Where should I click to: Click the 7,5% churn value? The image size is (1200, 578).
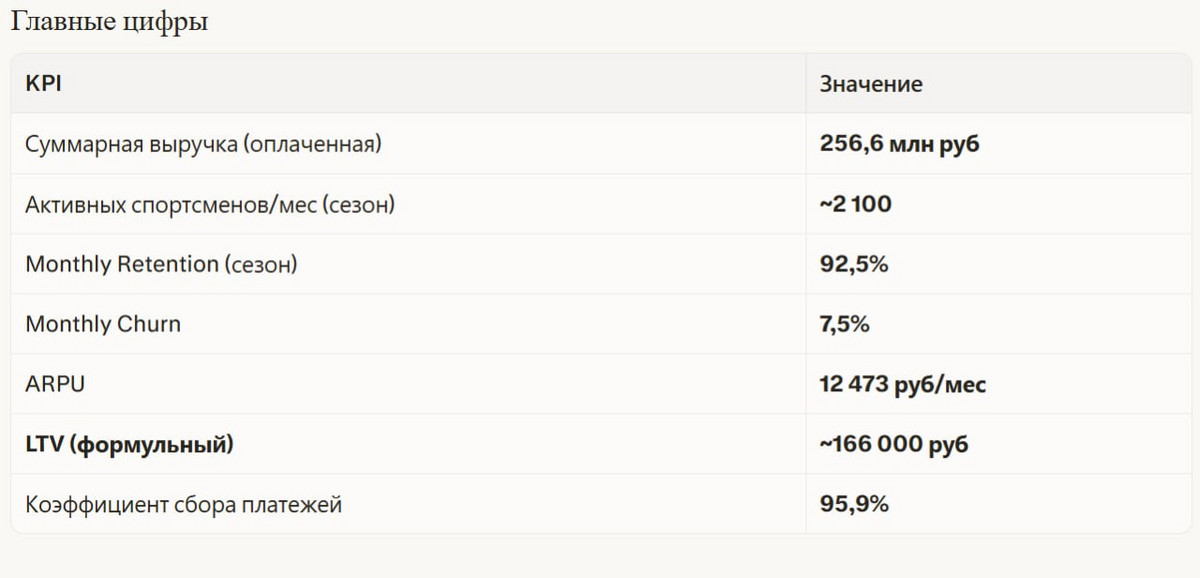pyautogui.click(x=847, y=324)
